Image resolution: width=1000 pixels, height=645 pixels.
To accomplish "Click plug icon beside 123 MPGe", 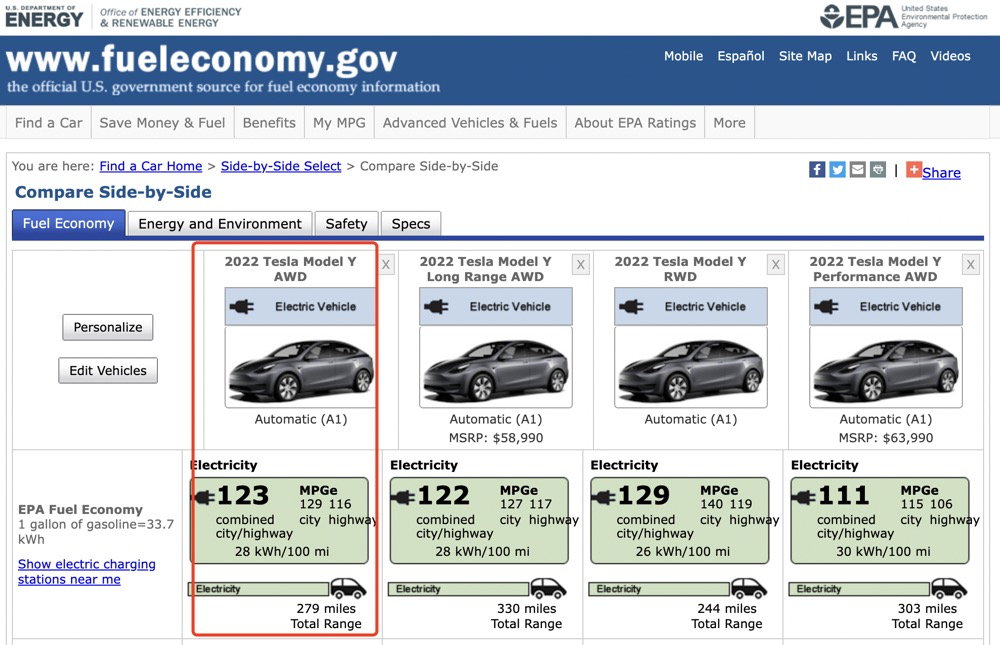I will click(203, 497).
